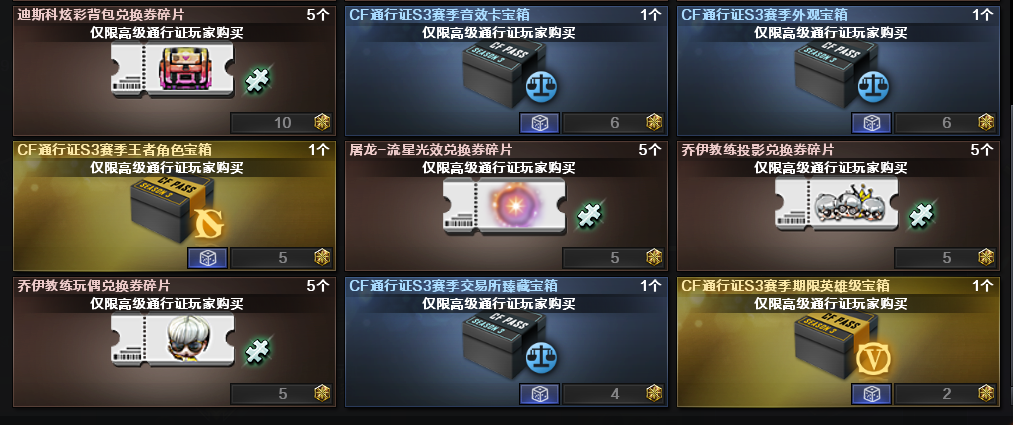Click the golden emblem on 王者角色宝箱 box
Image resolution: width=1013 pixels, height=425 pixels.
[x=211, y=223]
